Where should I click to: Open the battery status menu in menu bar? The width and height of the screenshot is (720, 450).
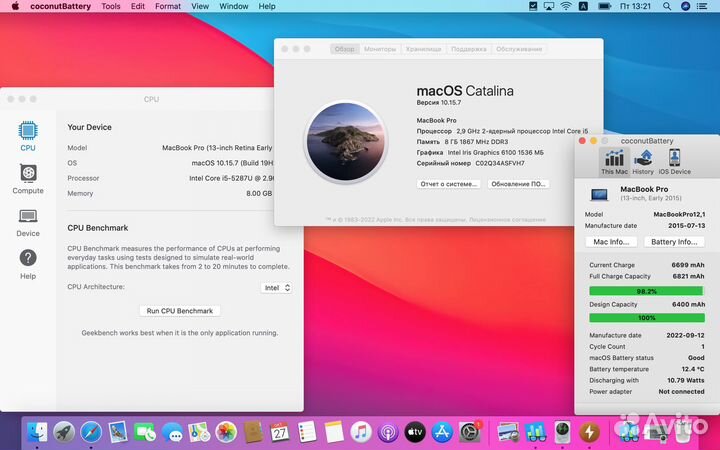pyautogui.click(x=604, y=6)
